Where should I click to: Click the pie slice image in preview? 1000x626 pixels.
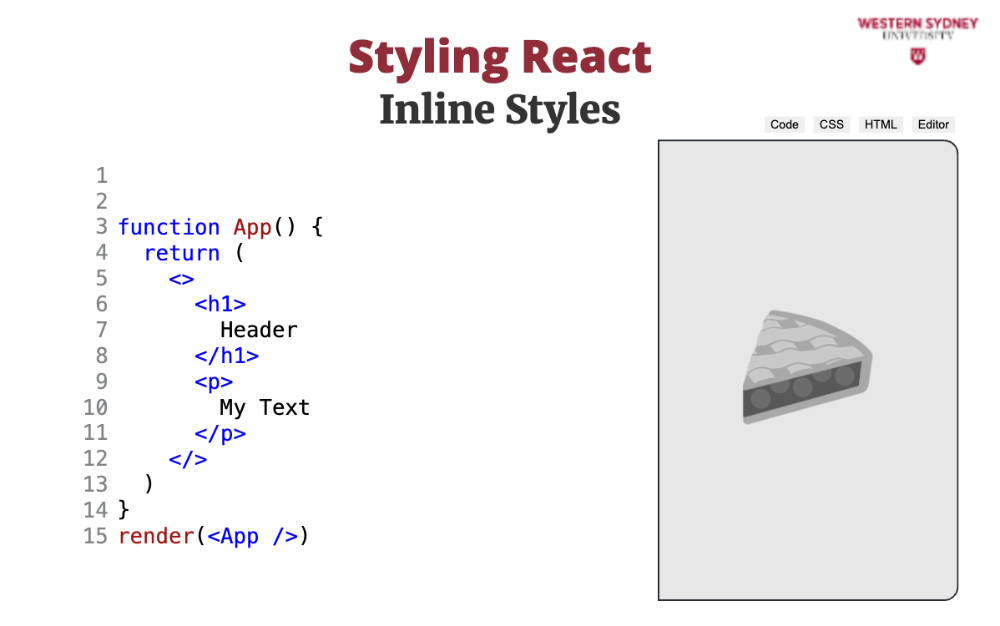pos(807,367)
